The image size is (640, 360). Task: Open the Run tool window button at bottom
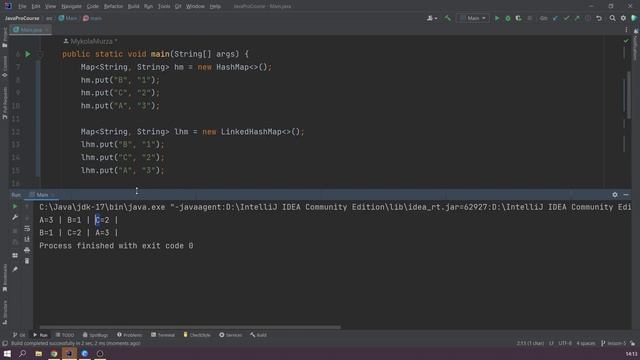click(40, 335)
